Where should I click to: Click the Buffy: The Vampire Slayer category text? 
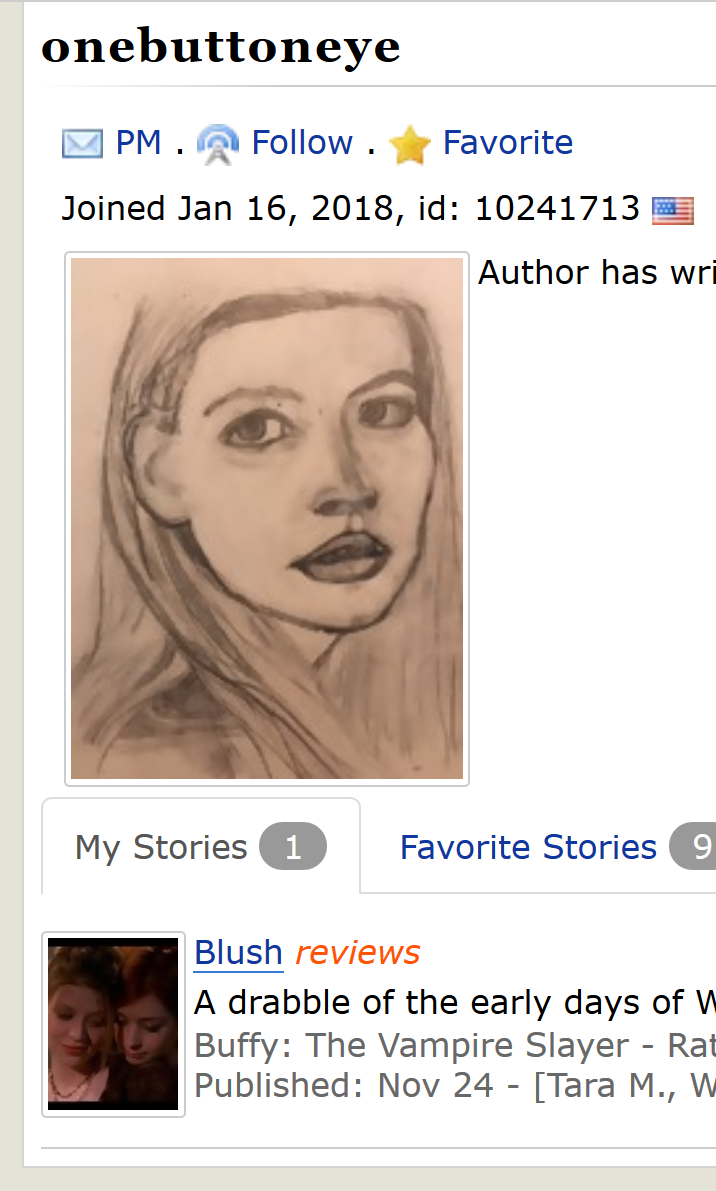412,1046
